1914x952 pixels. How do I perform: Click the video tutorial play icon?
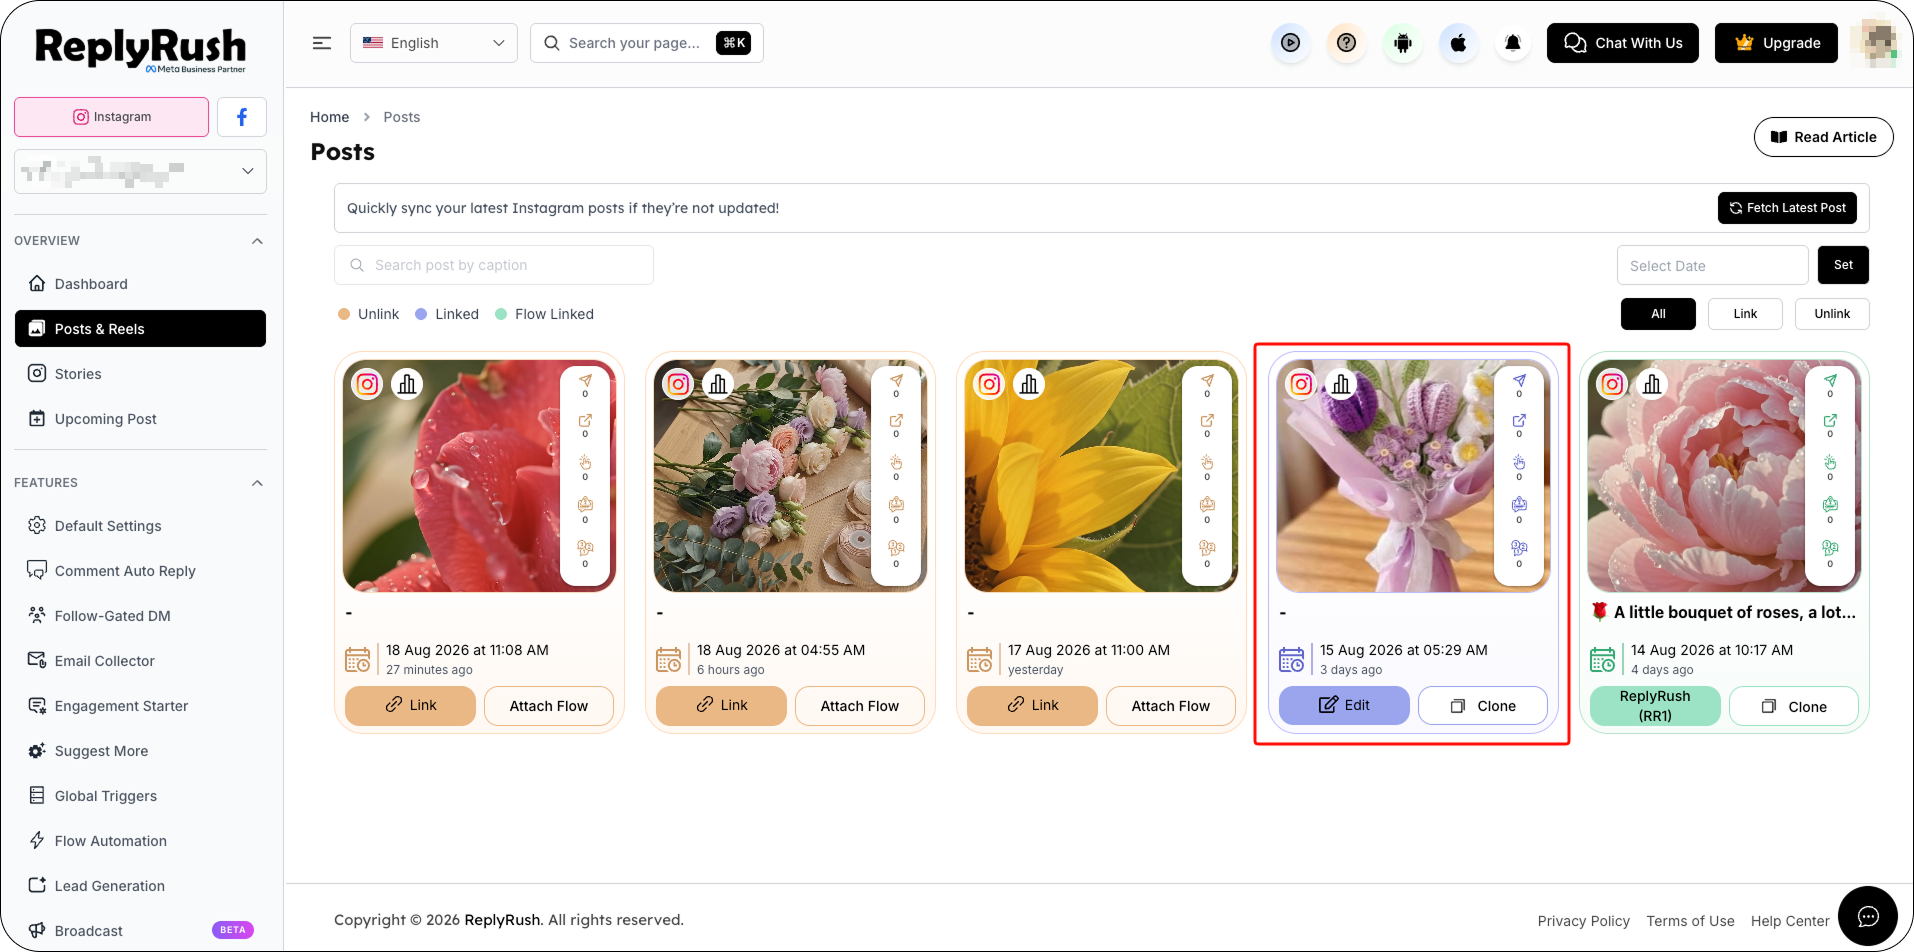[x=1291, y=43]
